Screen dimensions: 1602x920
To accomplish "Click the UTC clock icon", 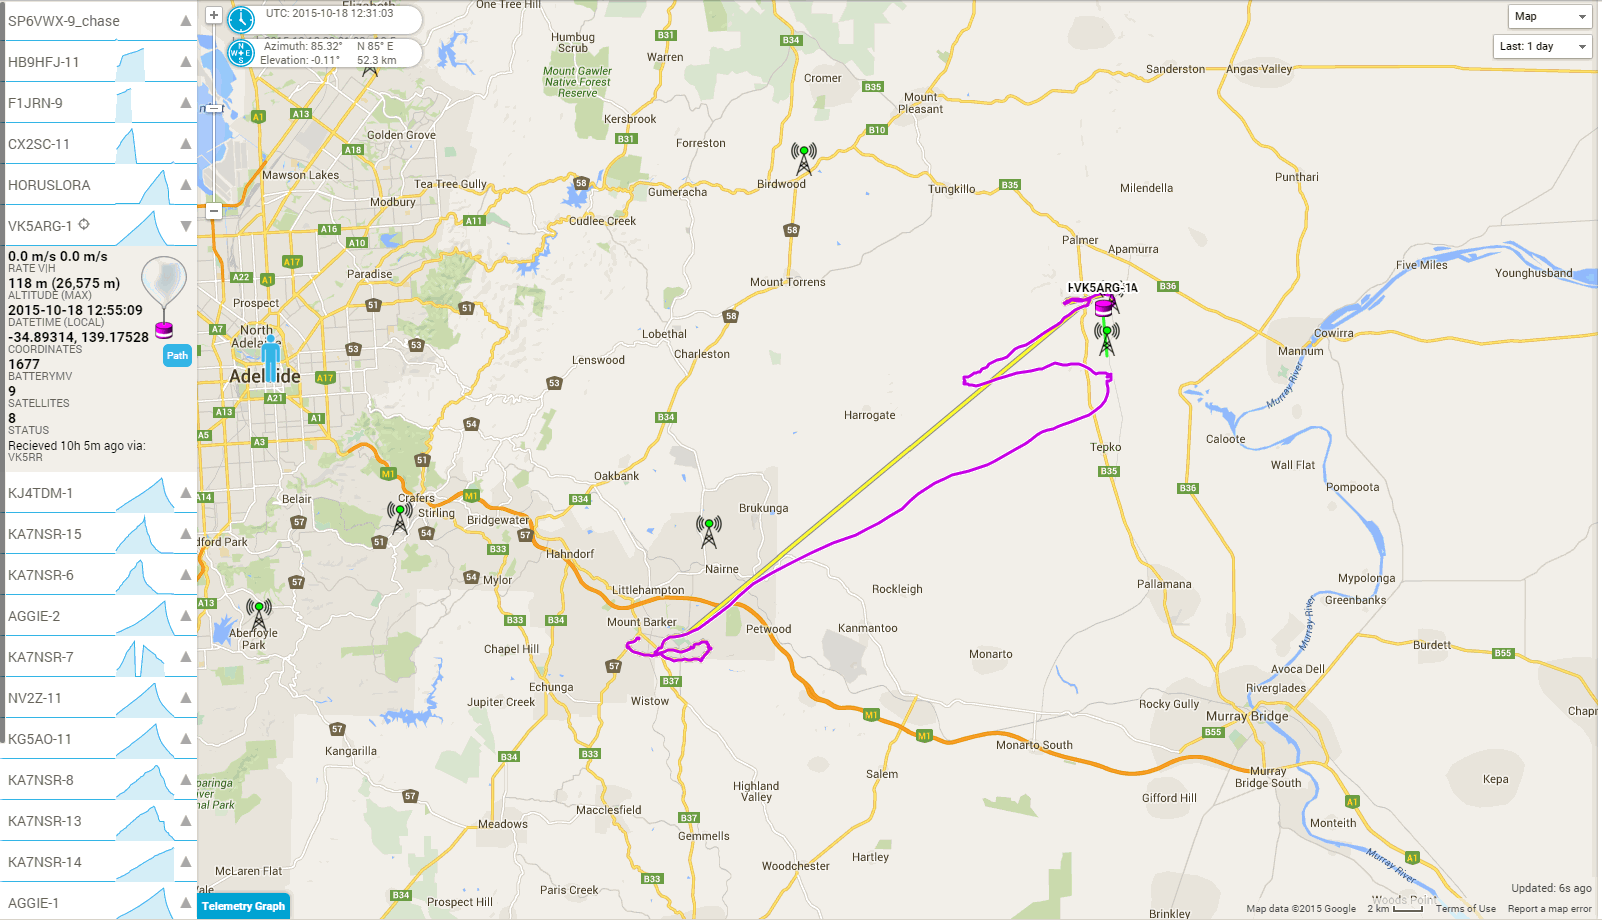I will pos(241,19).
